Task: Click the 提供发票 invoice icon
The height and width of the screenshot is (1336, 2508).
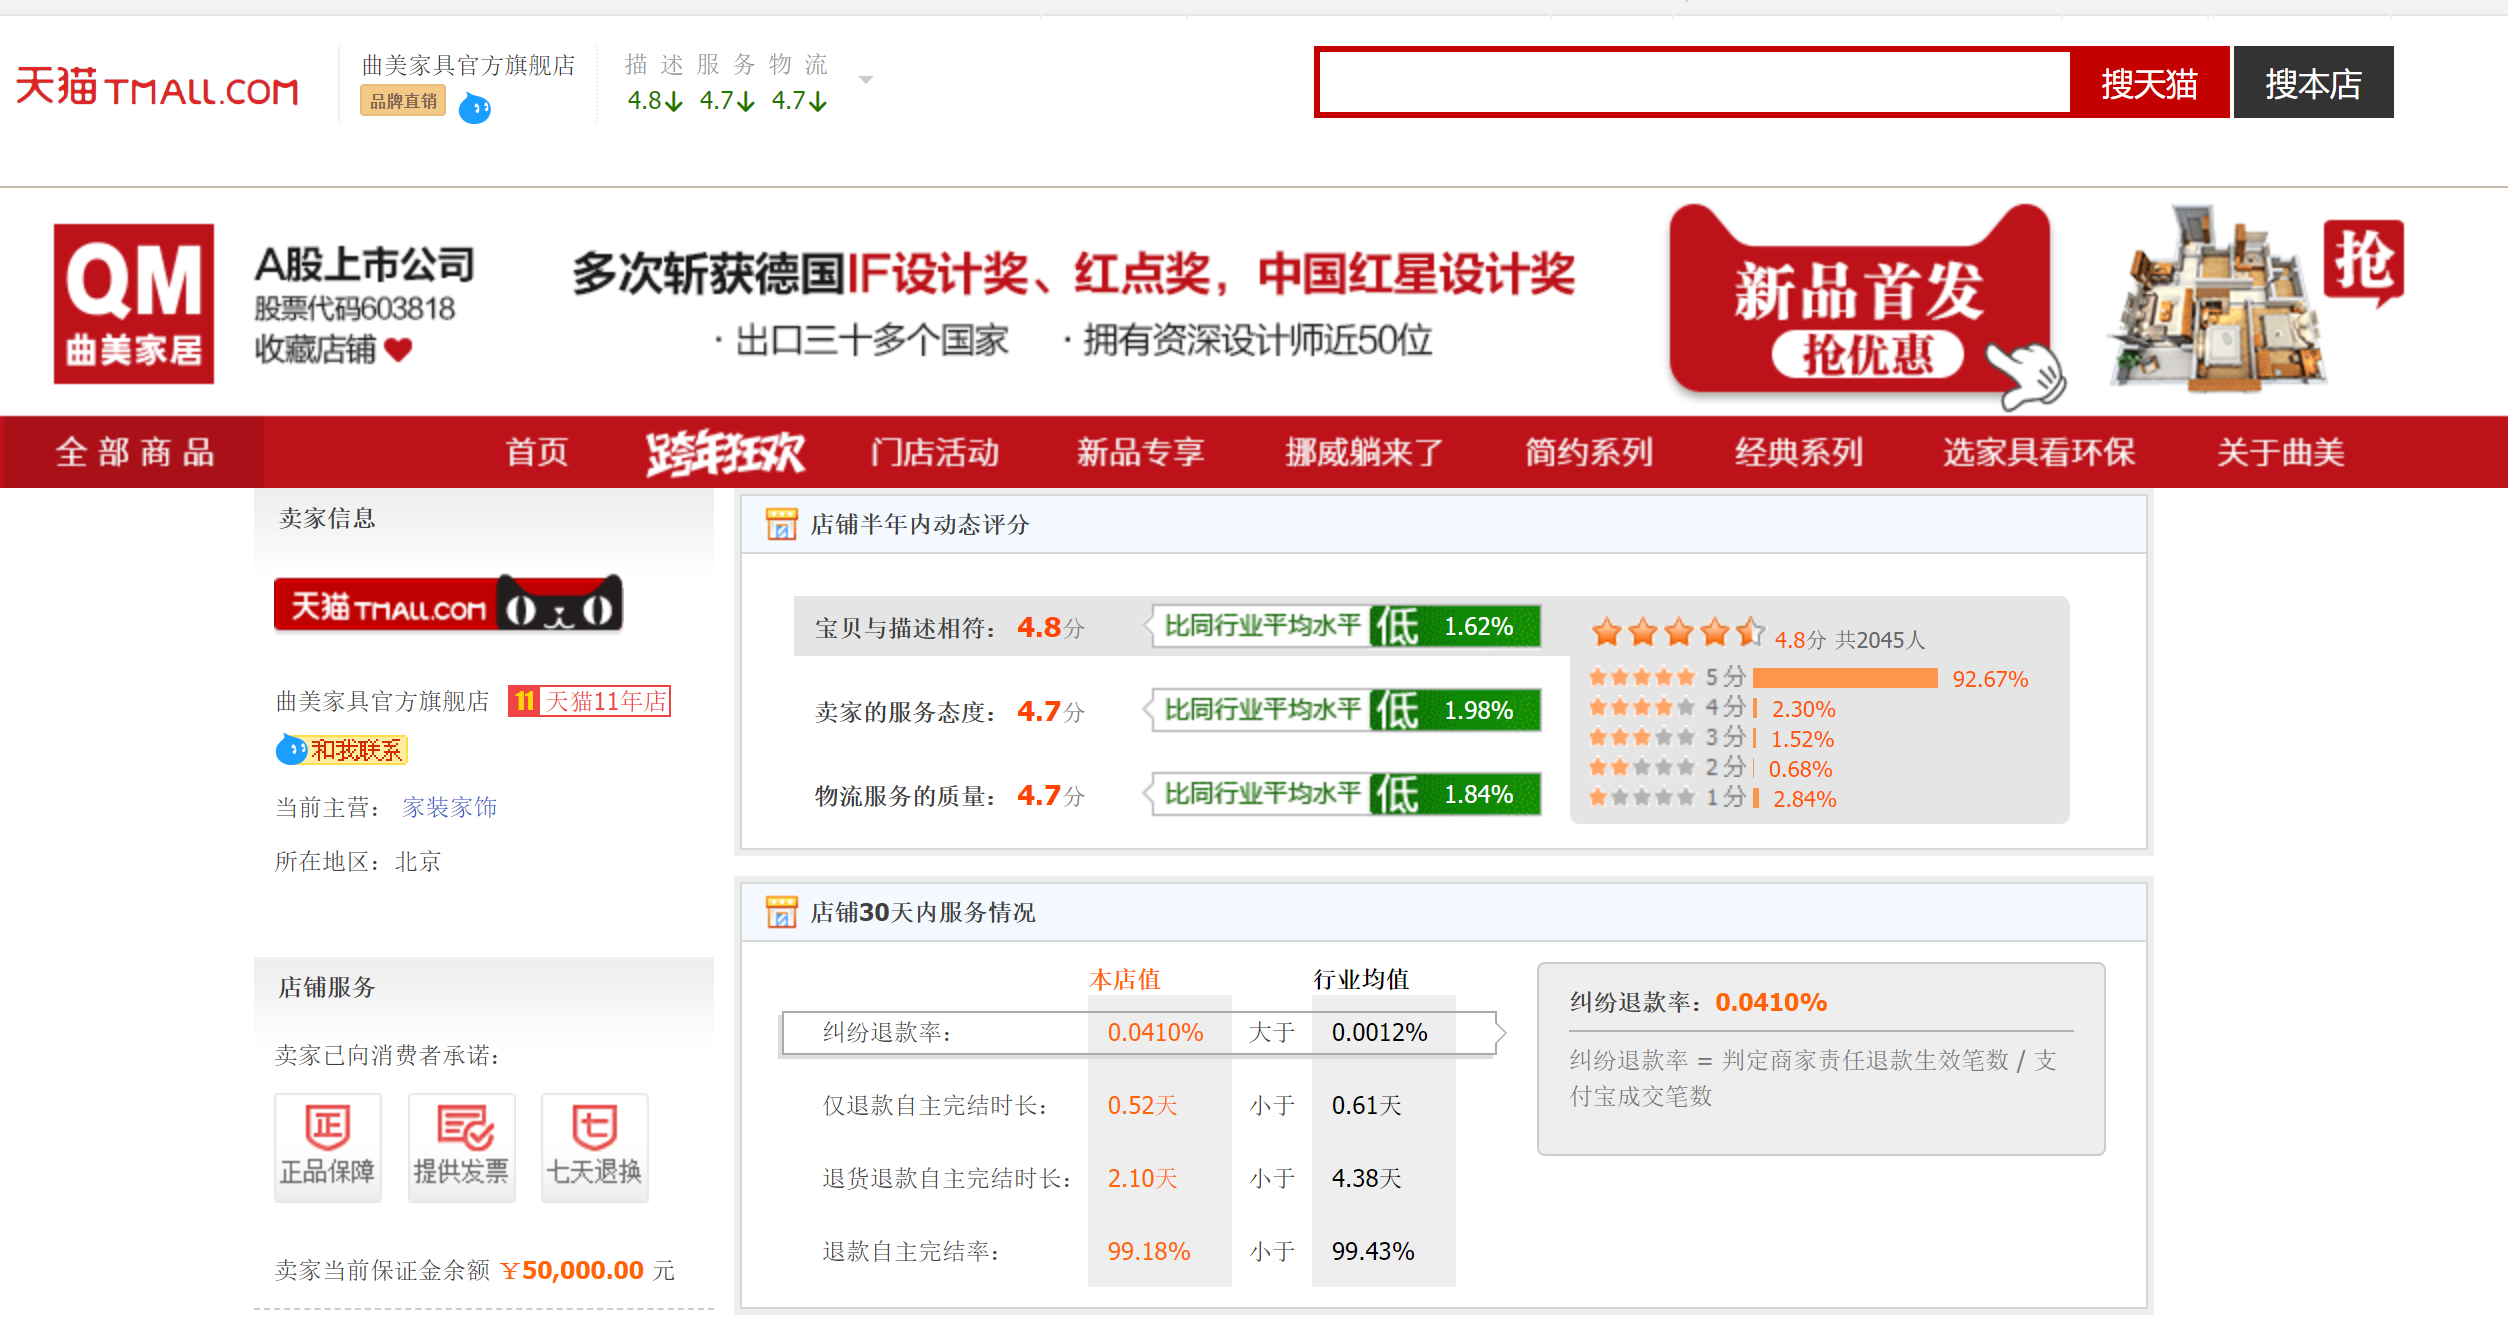Action: point(461,1146)
